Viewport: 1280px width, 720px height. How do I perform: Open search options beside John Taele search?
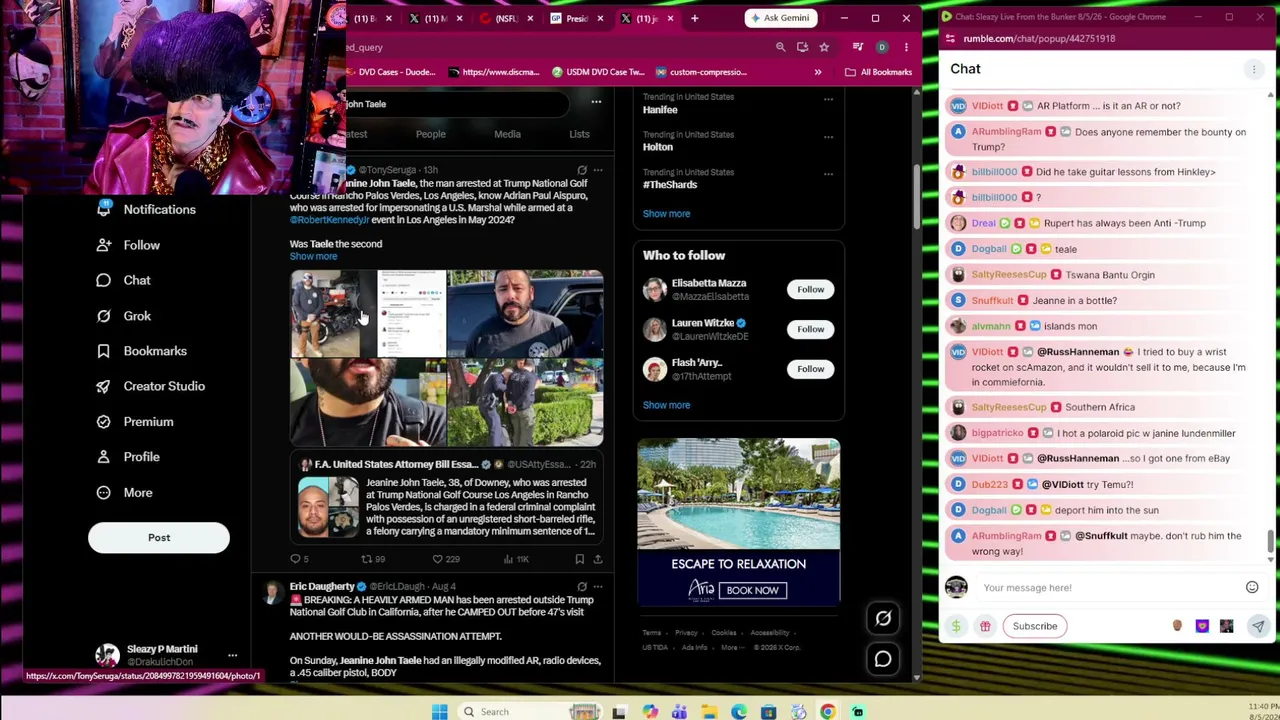coord(596,102)
